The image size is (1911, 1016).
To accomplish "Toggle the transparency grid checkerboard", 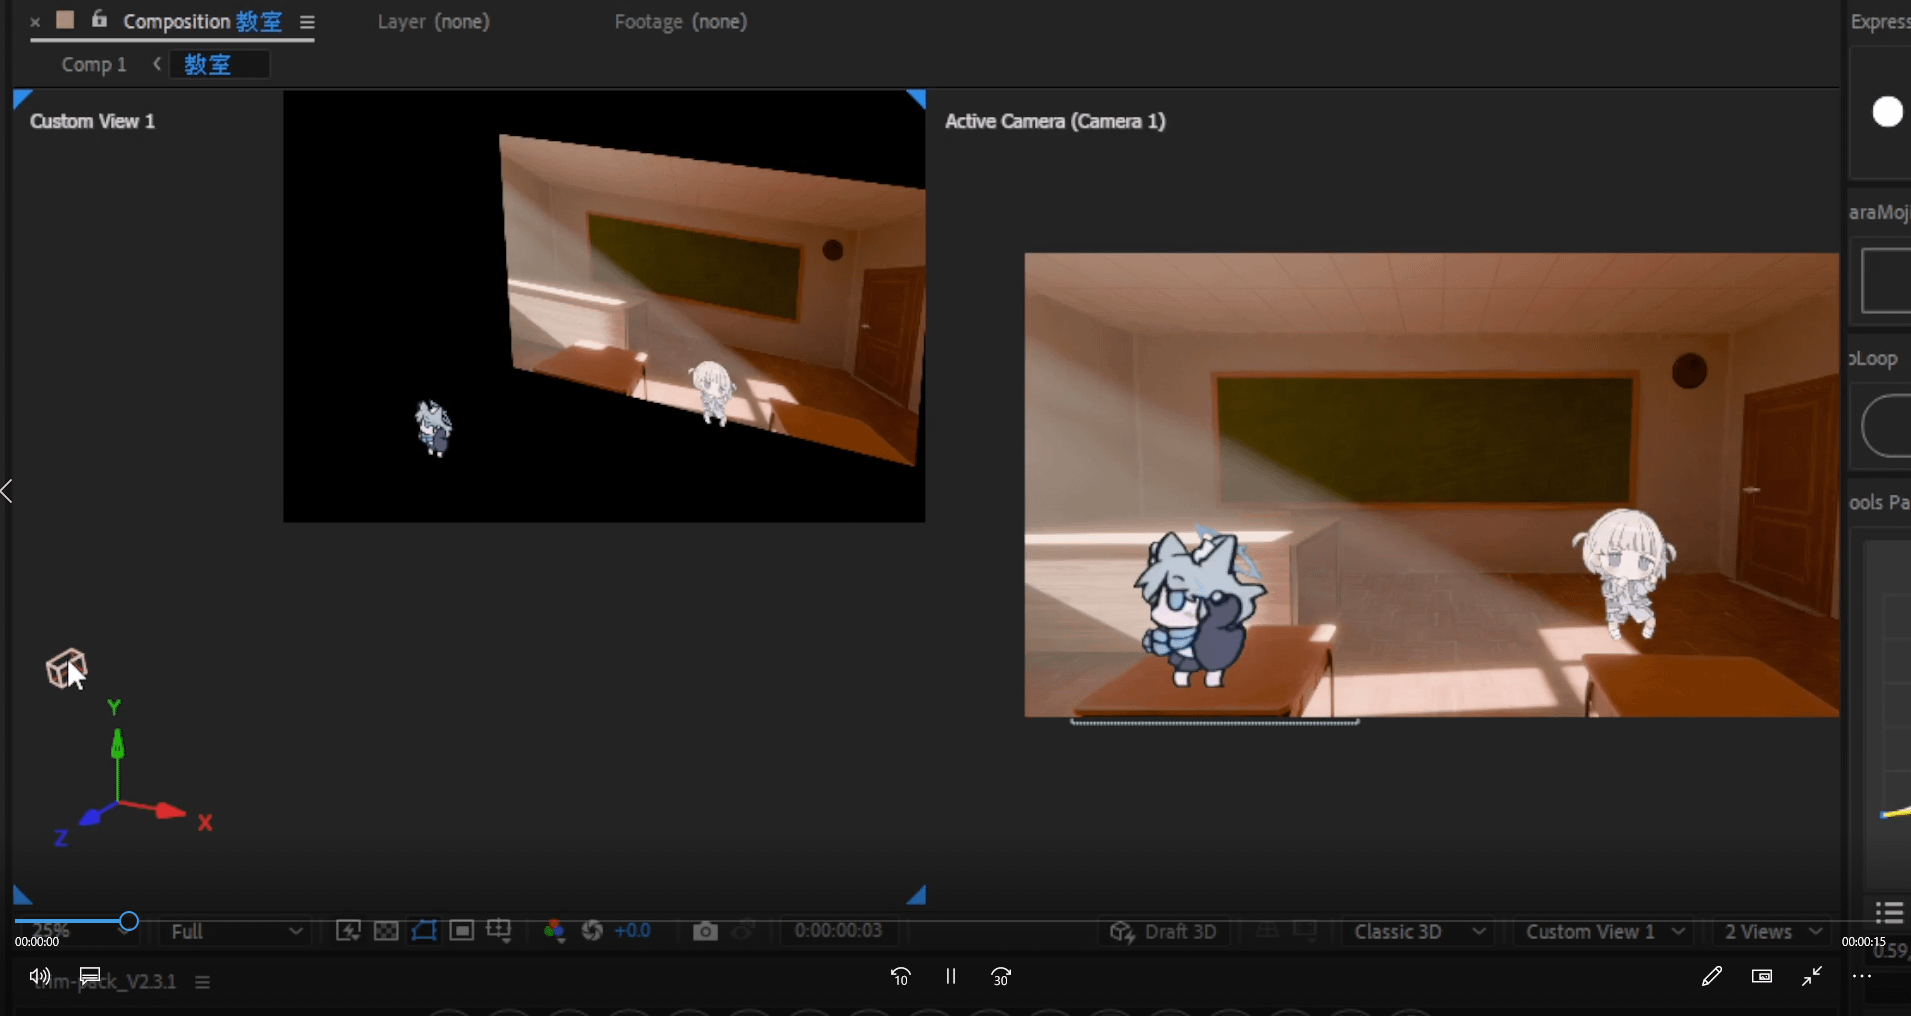I will point(386,931).
